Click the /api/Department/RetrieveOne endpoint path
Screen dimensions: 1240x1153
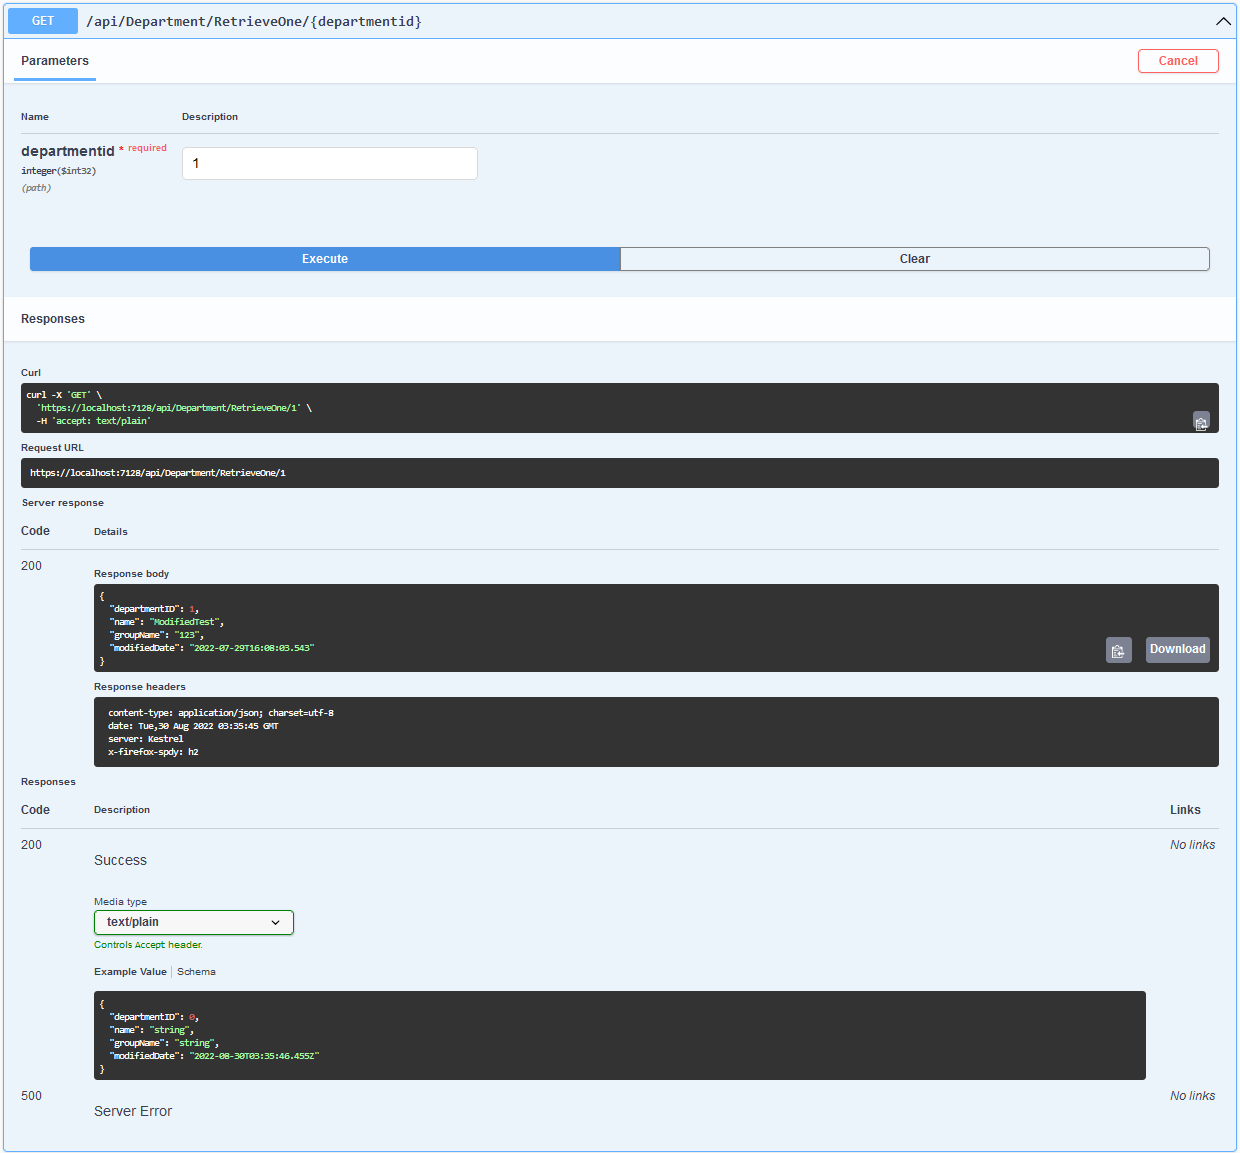click(x=253, y=21)
